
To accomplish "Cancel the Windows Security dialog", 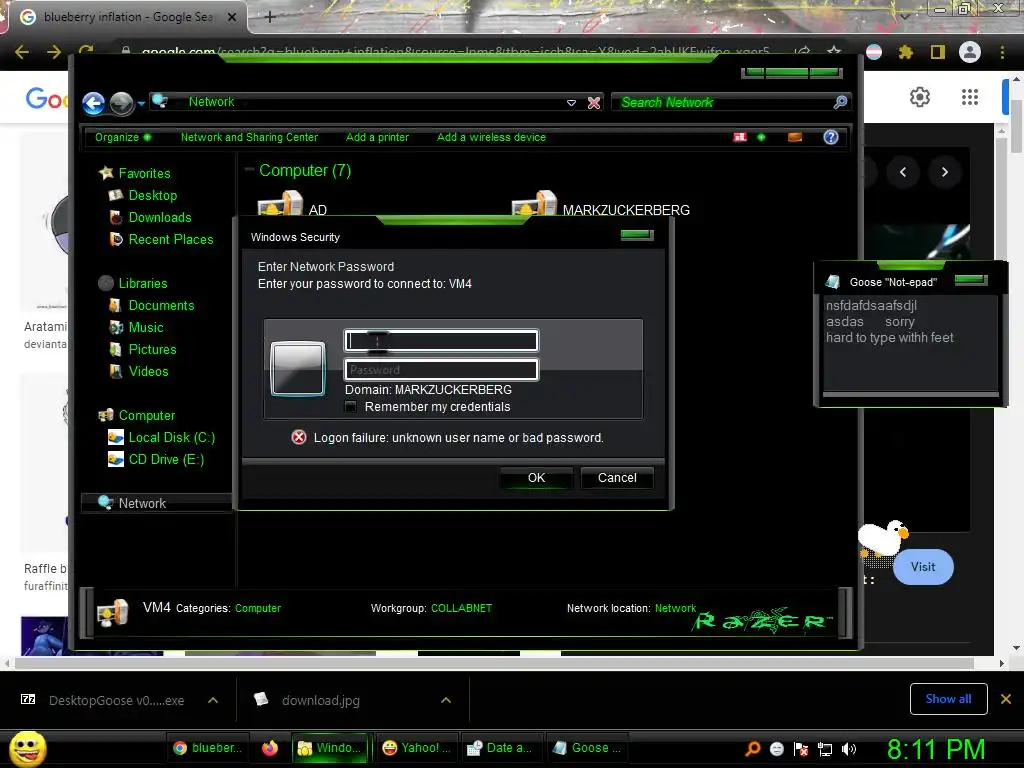I will (617, 478).
